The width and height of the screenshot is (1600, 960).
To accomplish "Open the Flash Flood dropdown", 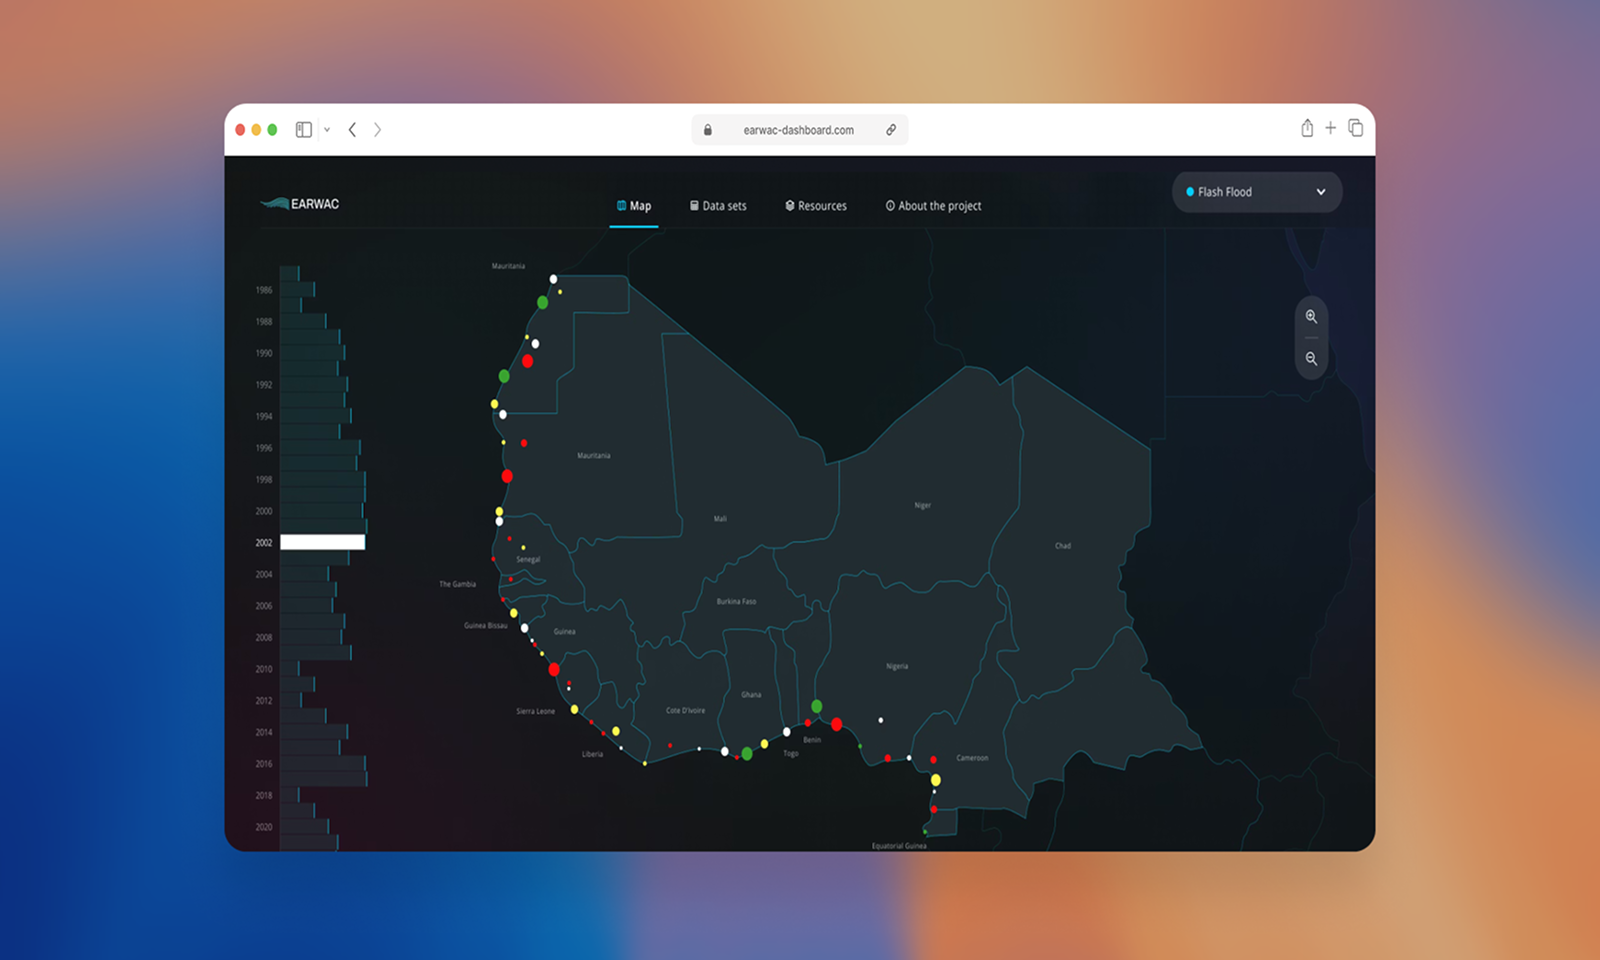I will pos(1256,192).
